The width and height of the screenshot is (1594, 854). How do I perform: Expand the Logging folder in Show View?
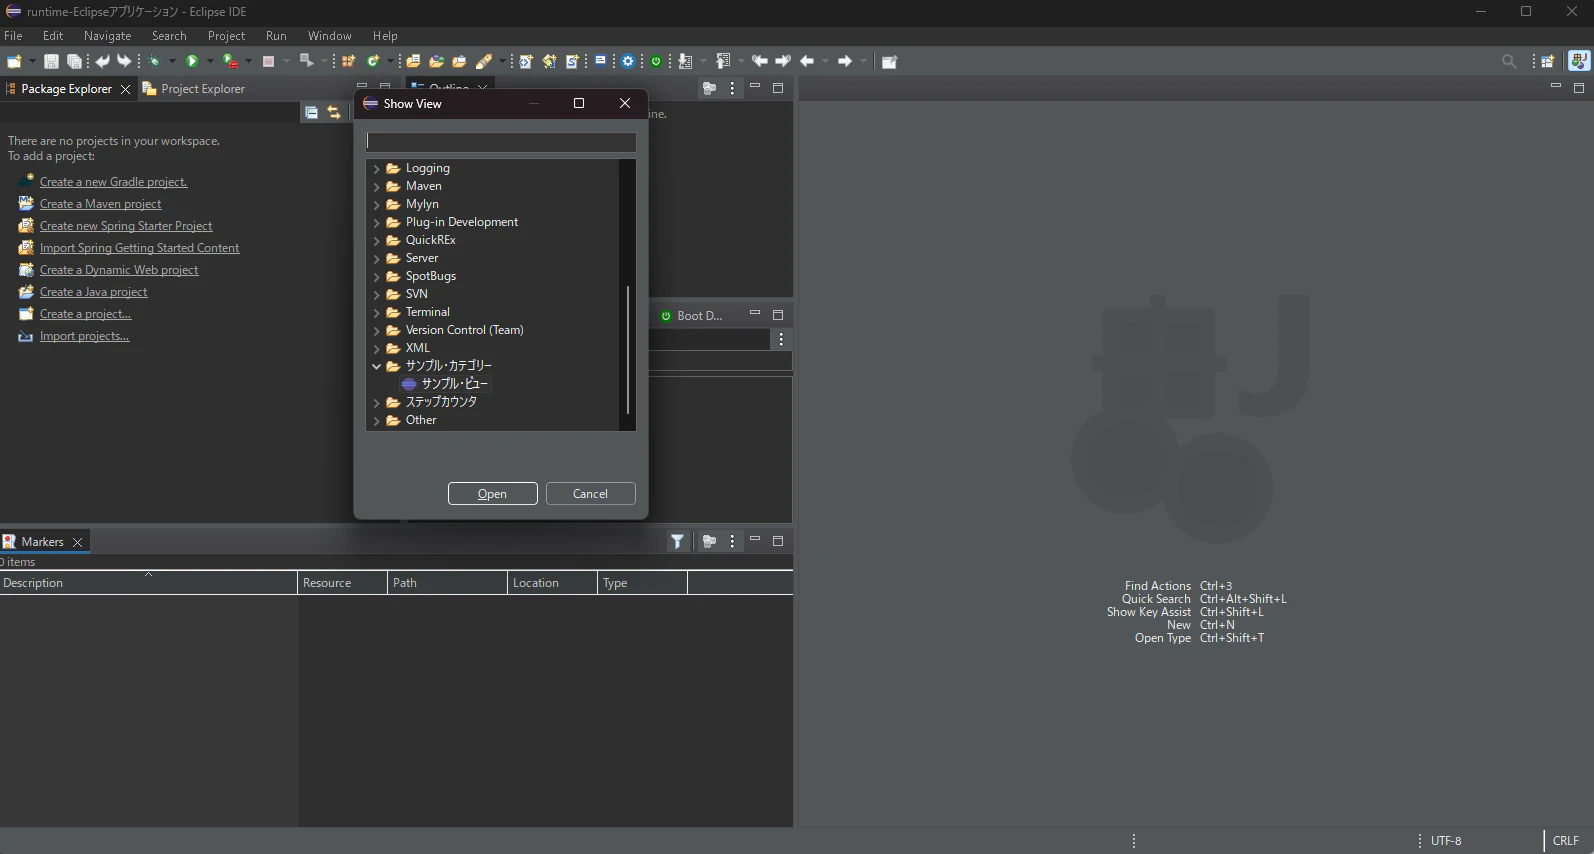pos(376,168)
